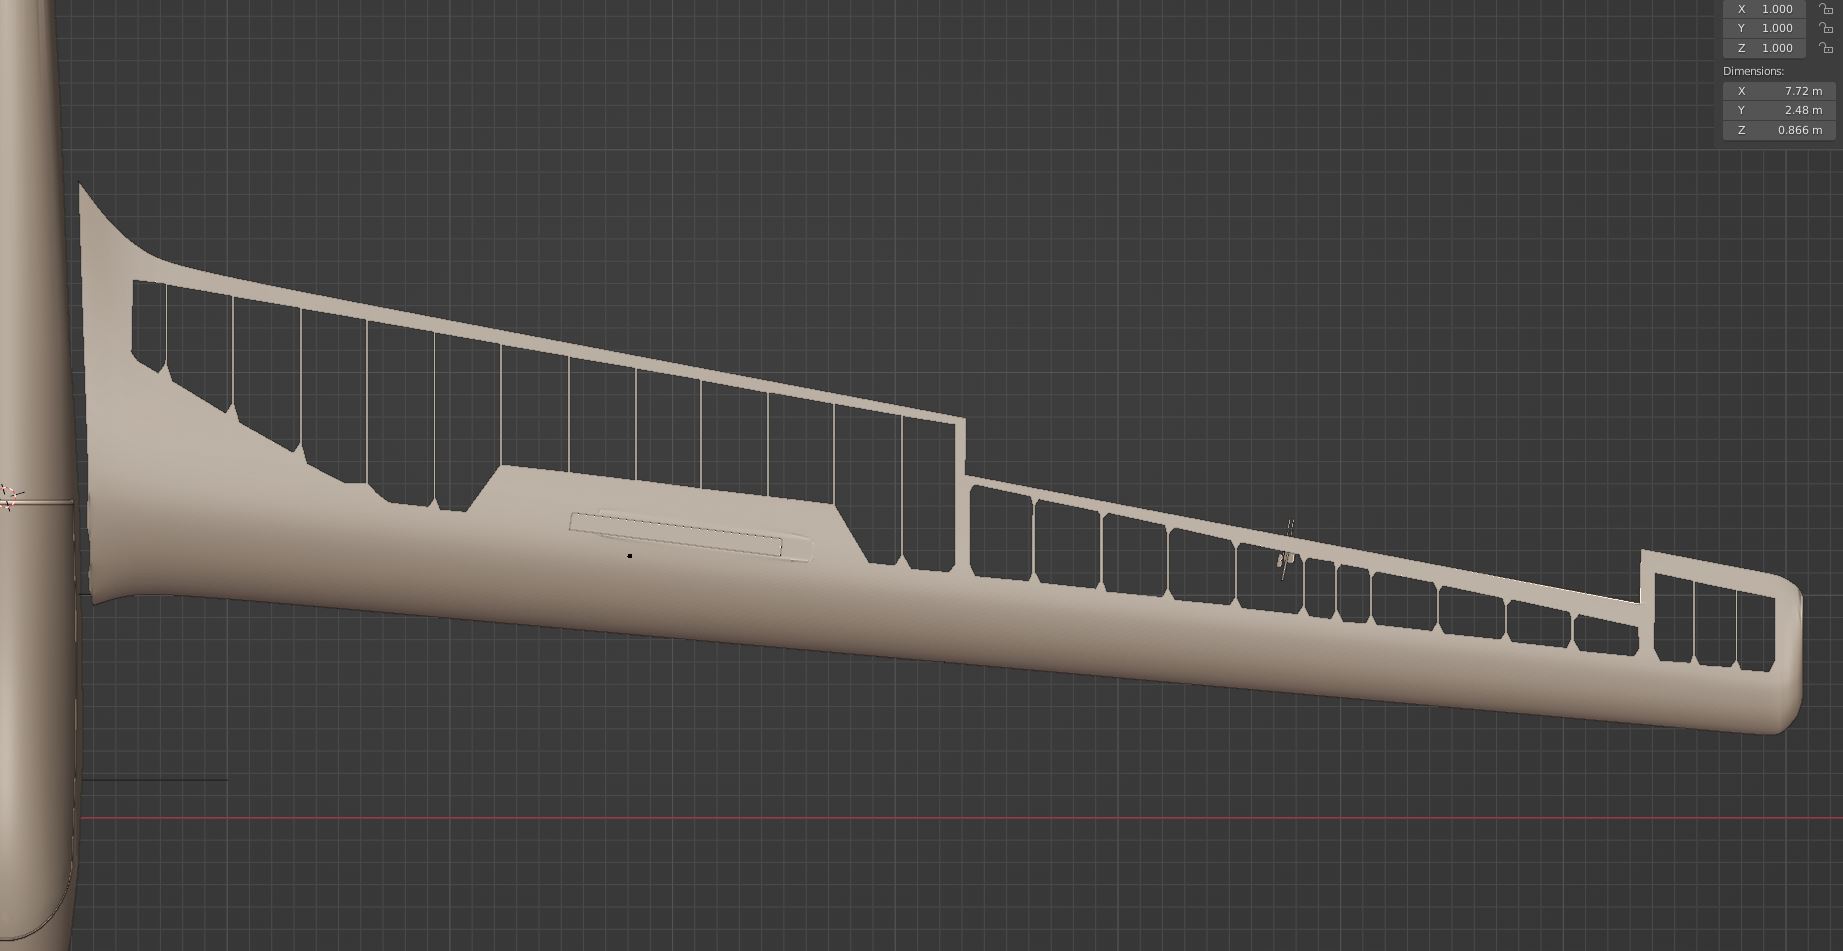Image resolution: width=1843 pixels, height=951 pixels.
Task: Click the pointed wing root leading corner
Action: [81, 186]
